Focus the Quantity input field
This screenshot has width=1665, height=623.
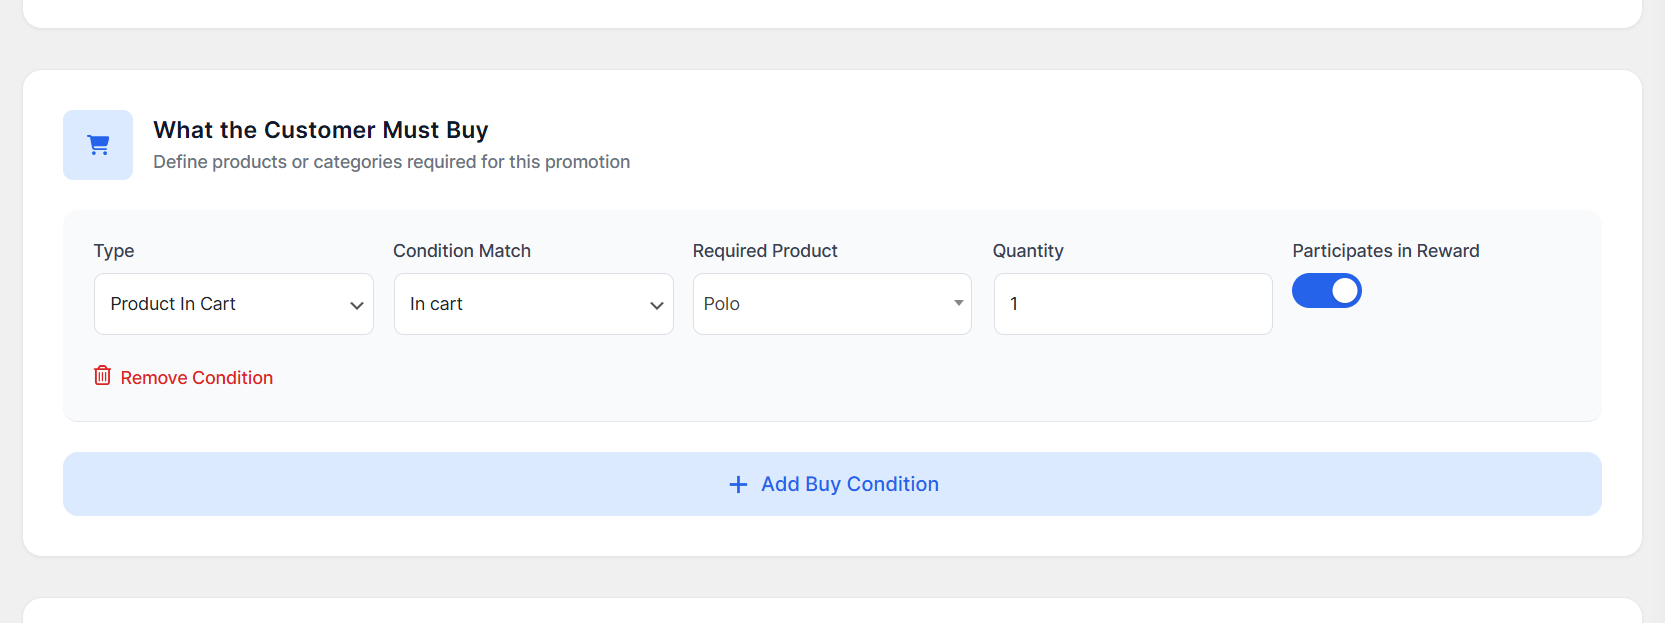(x=1132, y=304)
